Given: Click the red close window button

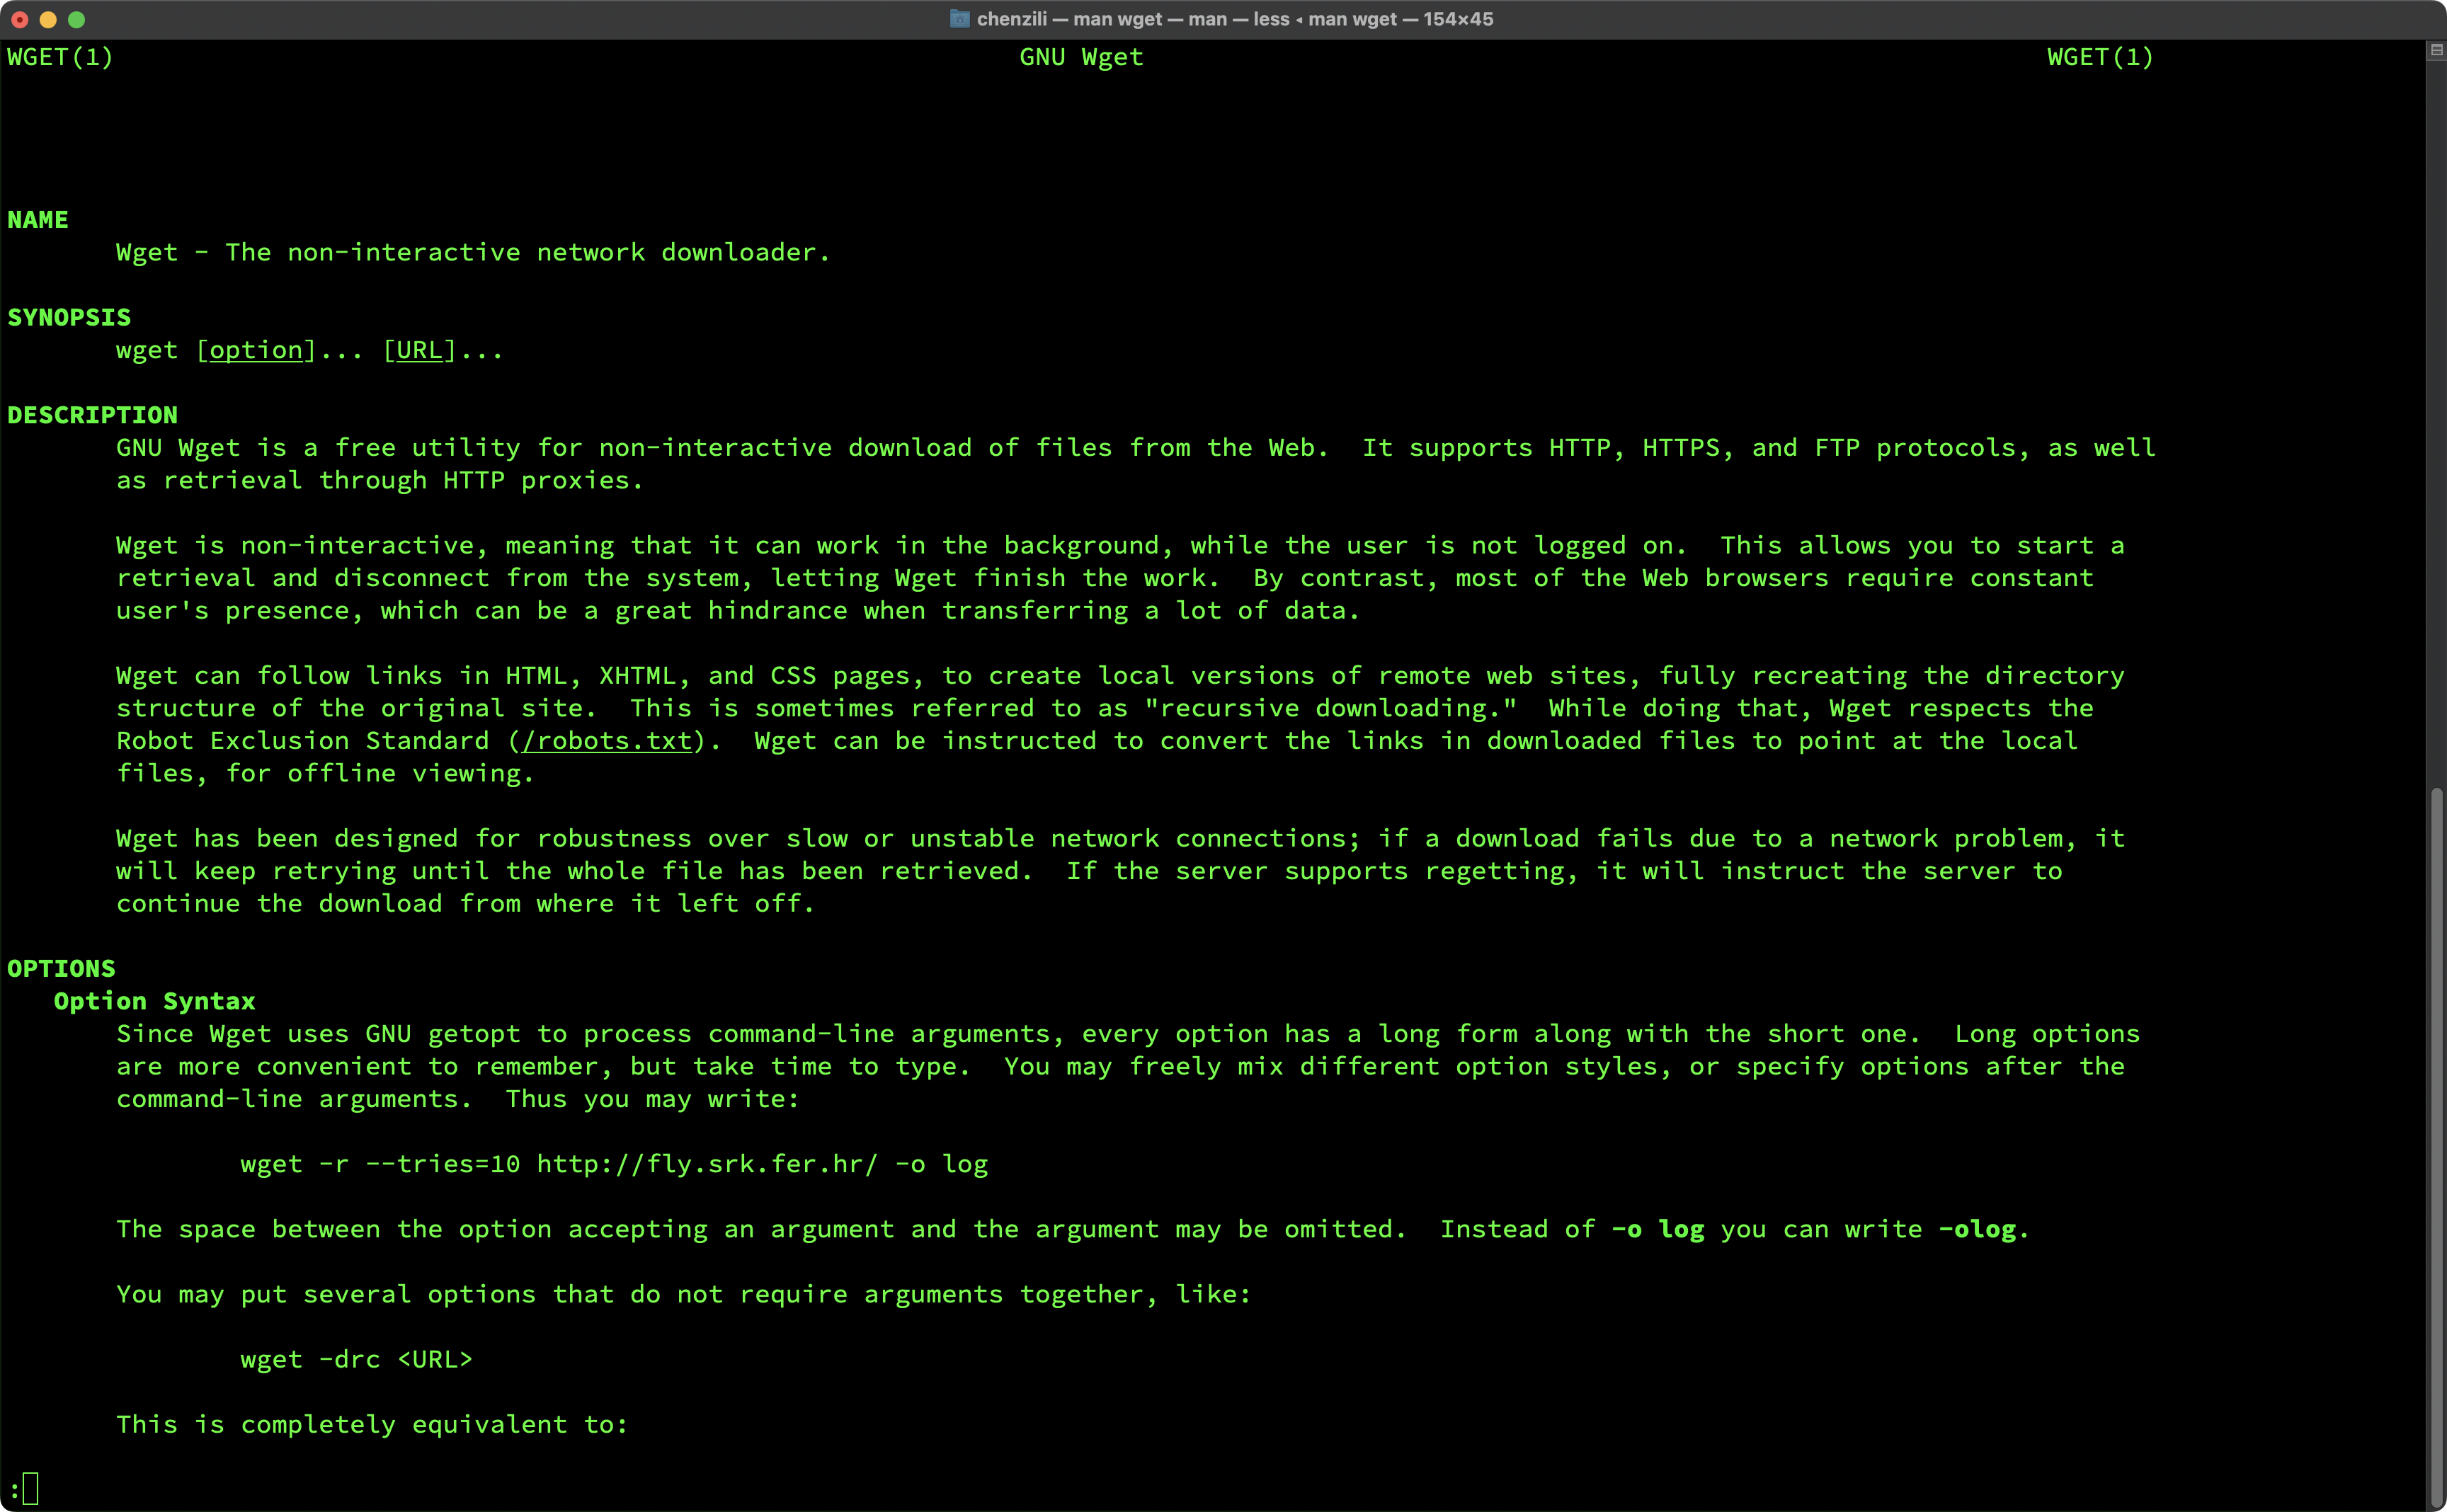Looking at the screenshot, I should (19, 19).
